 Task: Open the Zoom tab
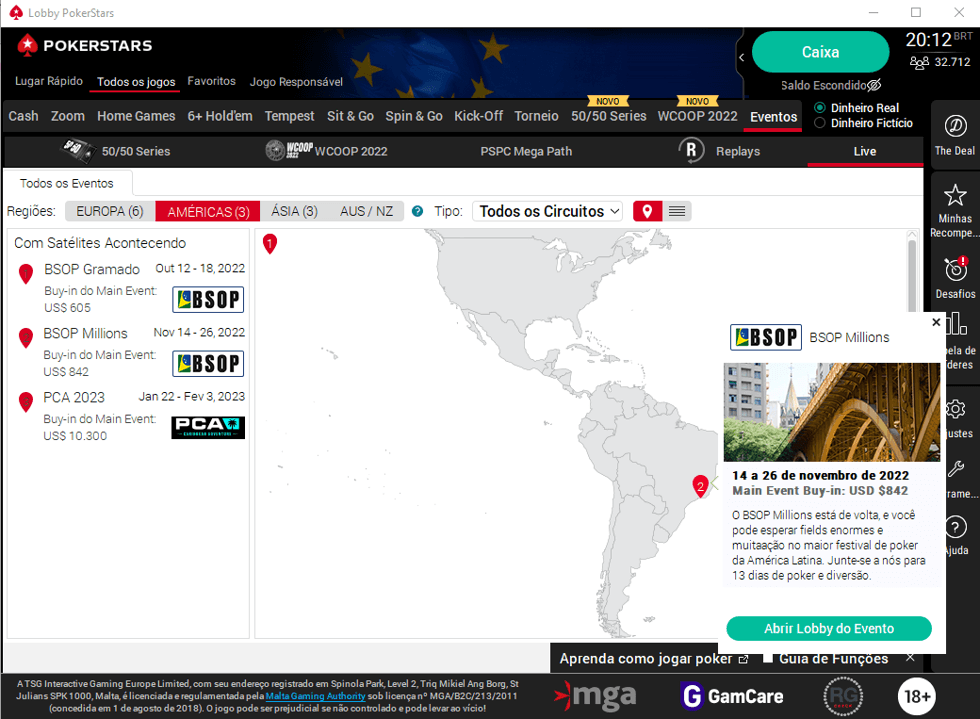68,116
